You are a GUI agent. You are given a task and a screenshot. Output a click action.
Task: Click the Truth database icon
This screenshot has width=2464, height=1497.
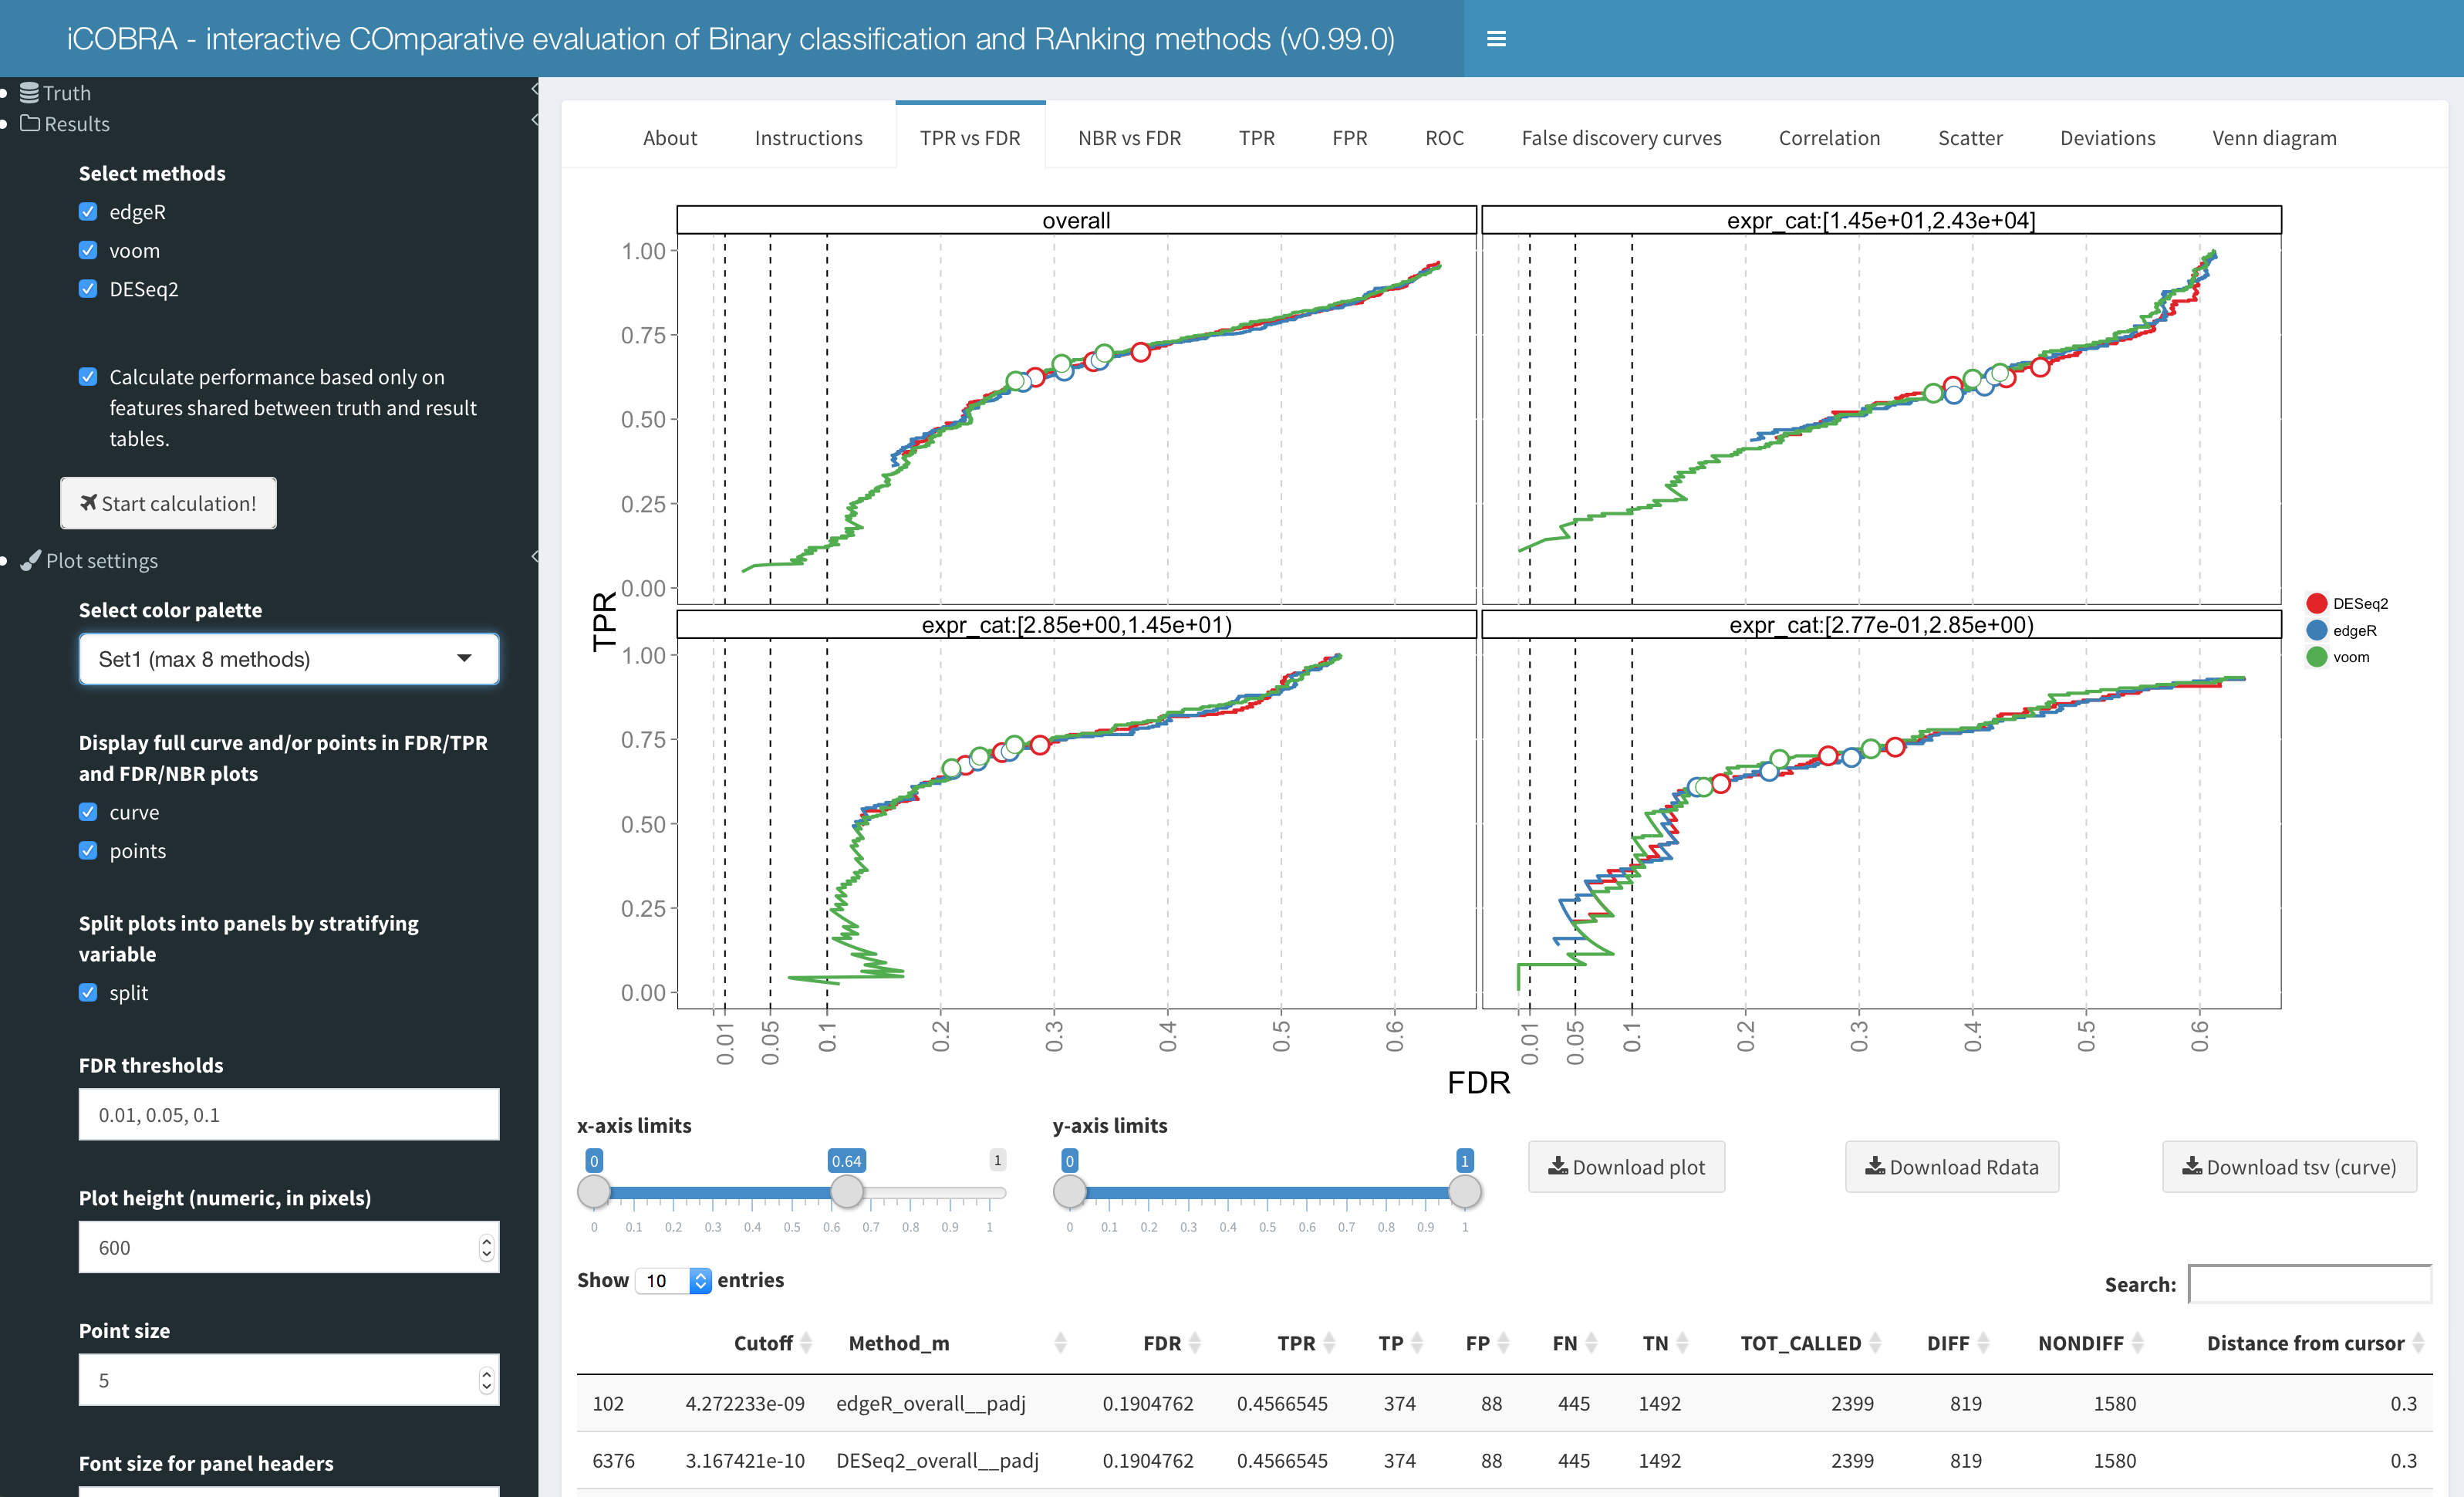click(29, 93)
